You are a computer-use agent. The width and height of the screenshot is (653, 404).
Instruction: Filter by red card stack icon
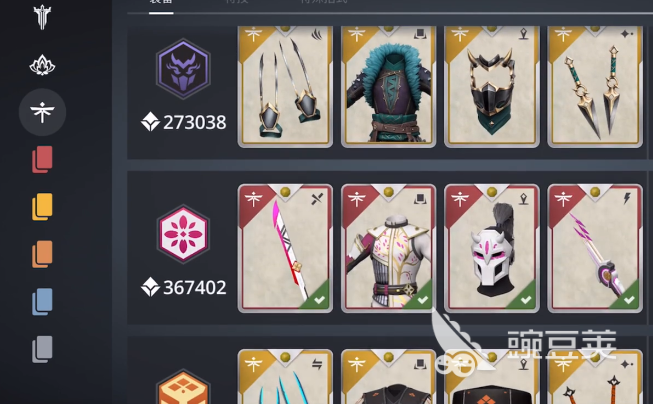42,159
